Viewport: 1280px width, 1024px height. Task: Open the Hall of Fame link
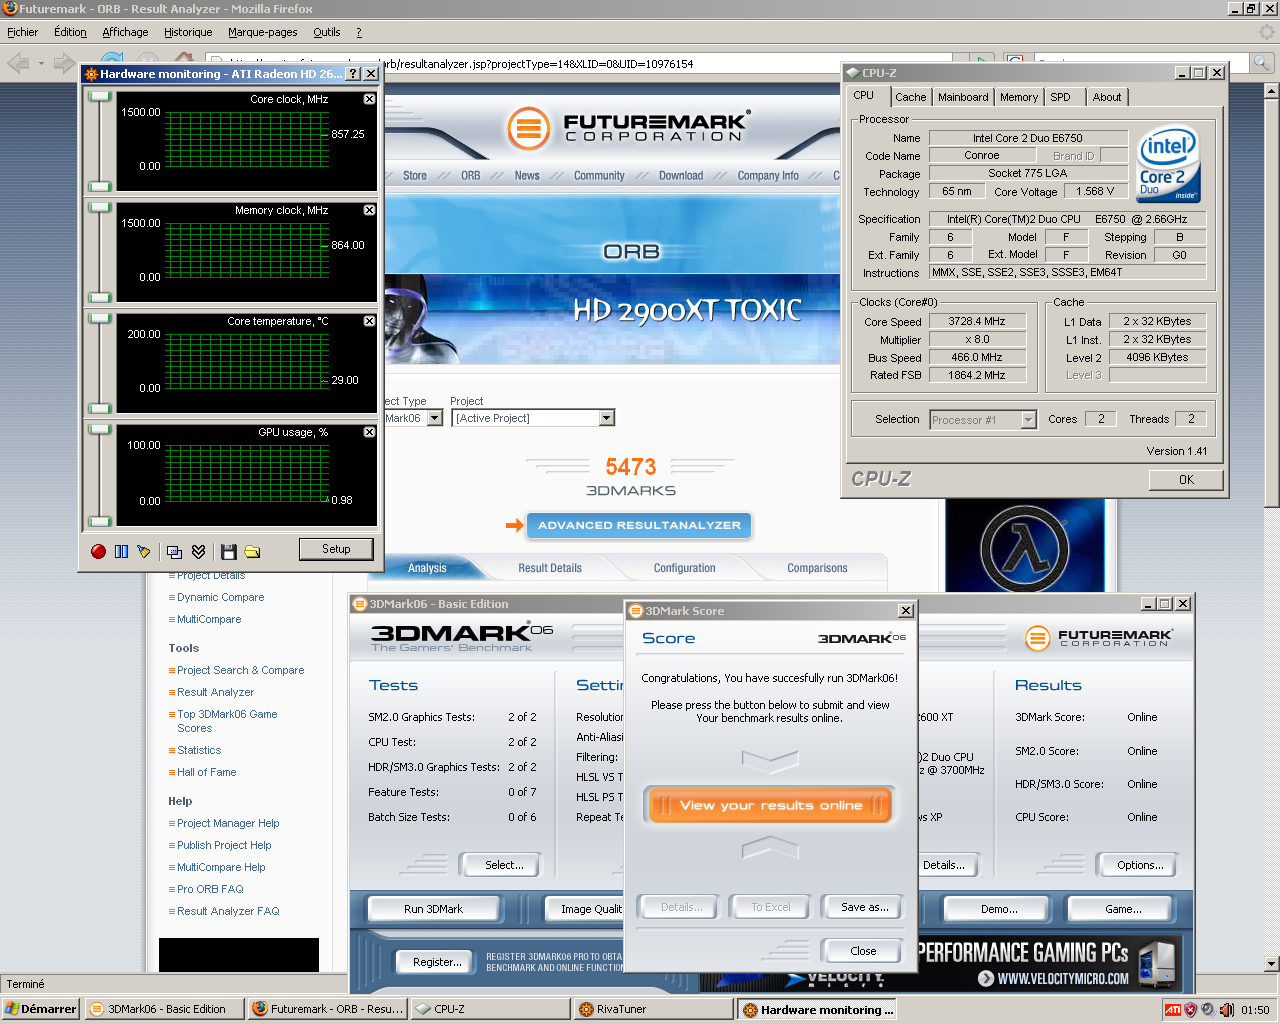point(207,772)
